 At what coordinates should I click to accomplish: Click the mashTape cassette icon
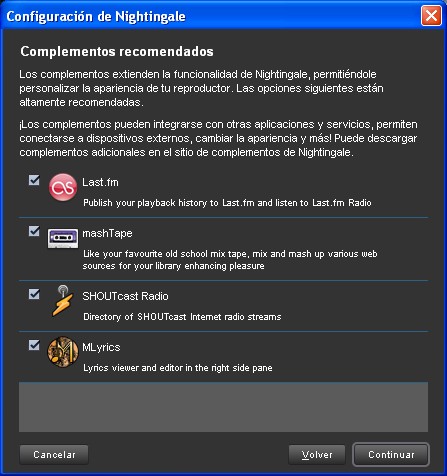point(63,238)
